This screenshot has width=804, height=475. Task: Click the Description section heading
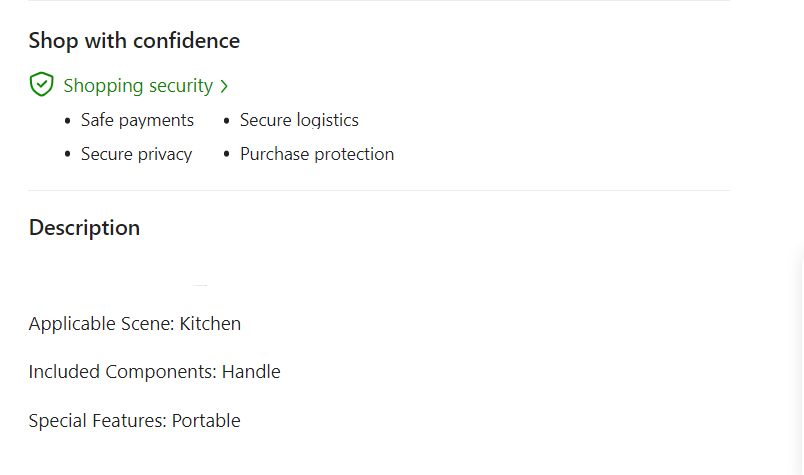point(84,228)
